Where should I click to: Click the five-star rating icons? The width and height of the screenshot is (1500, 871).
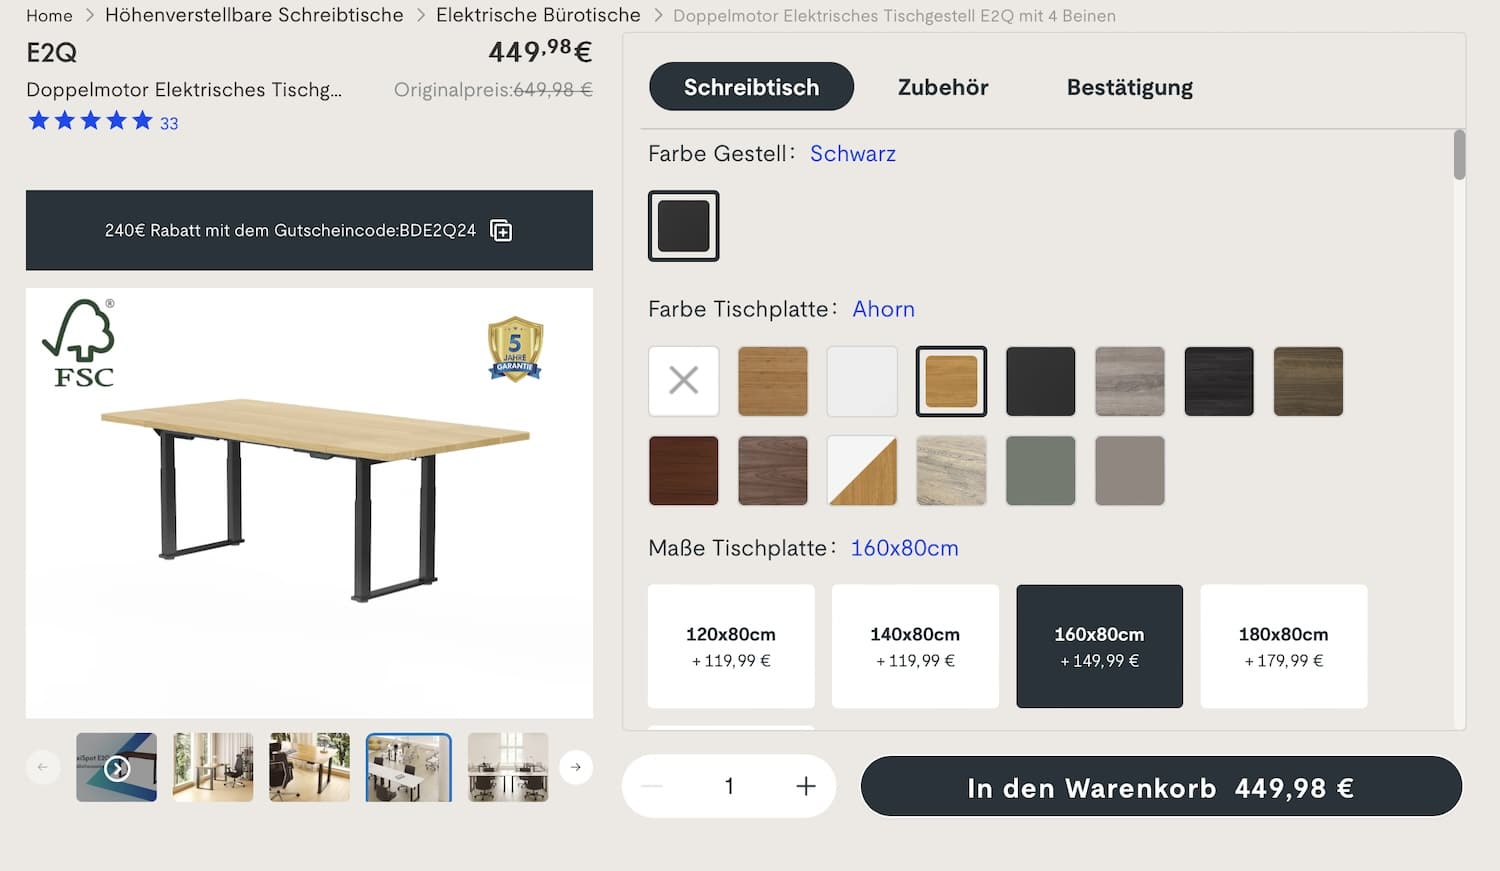[90, 122]
